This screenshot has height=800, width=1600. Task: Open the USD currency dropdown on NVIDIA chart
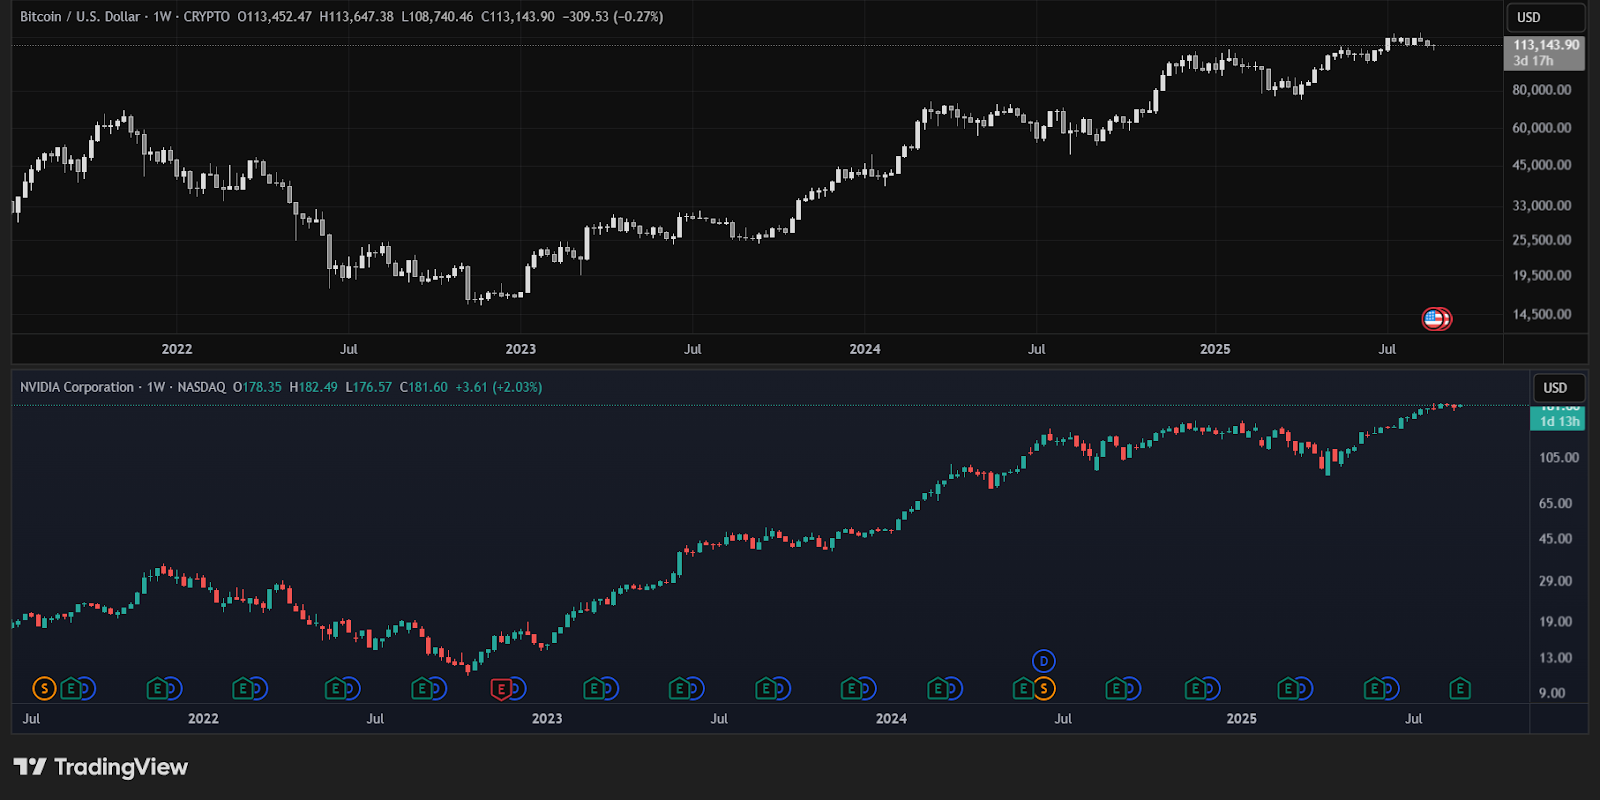1558,388
